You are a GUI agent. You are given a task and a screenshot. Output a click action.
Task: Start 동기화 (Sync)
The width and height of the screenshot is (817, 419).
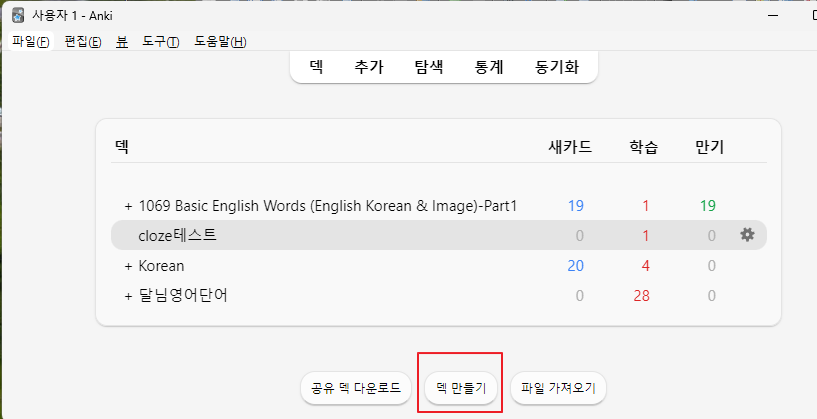coord(557,67)
